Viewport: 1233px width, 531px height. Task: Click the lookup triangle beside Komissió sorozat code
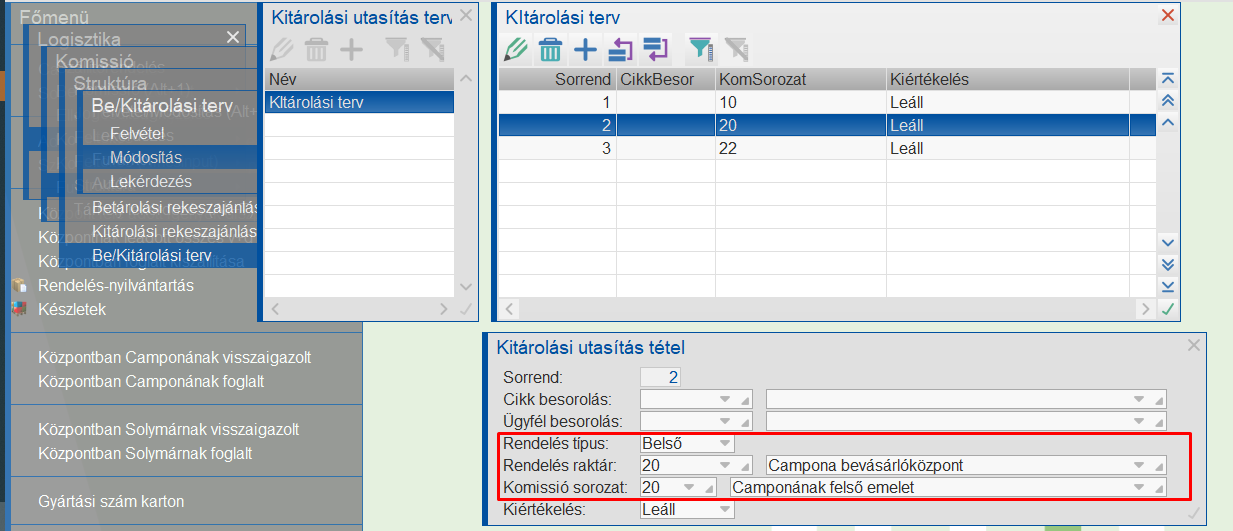tap(709, 488)
